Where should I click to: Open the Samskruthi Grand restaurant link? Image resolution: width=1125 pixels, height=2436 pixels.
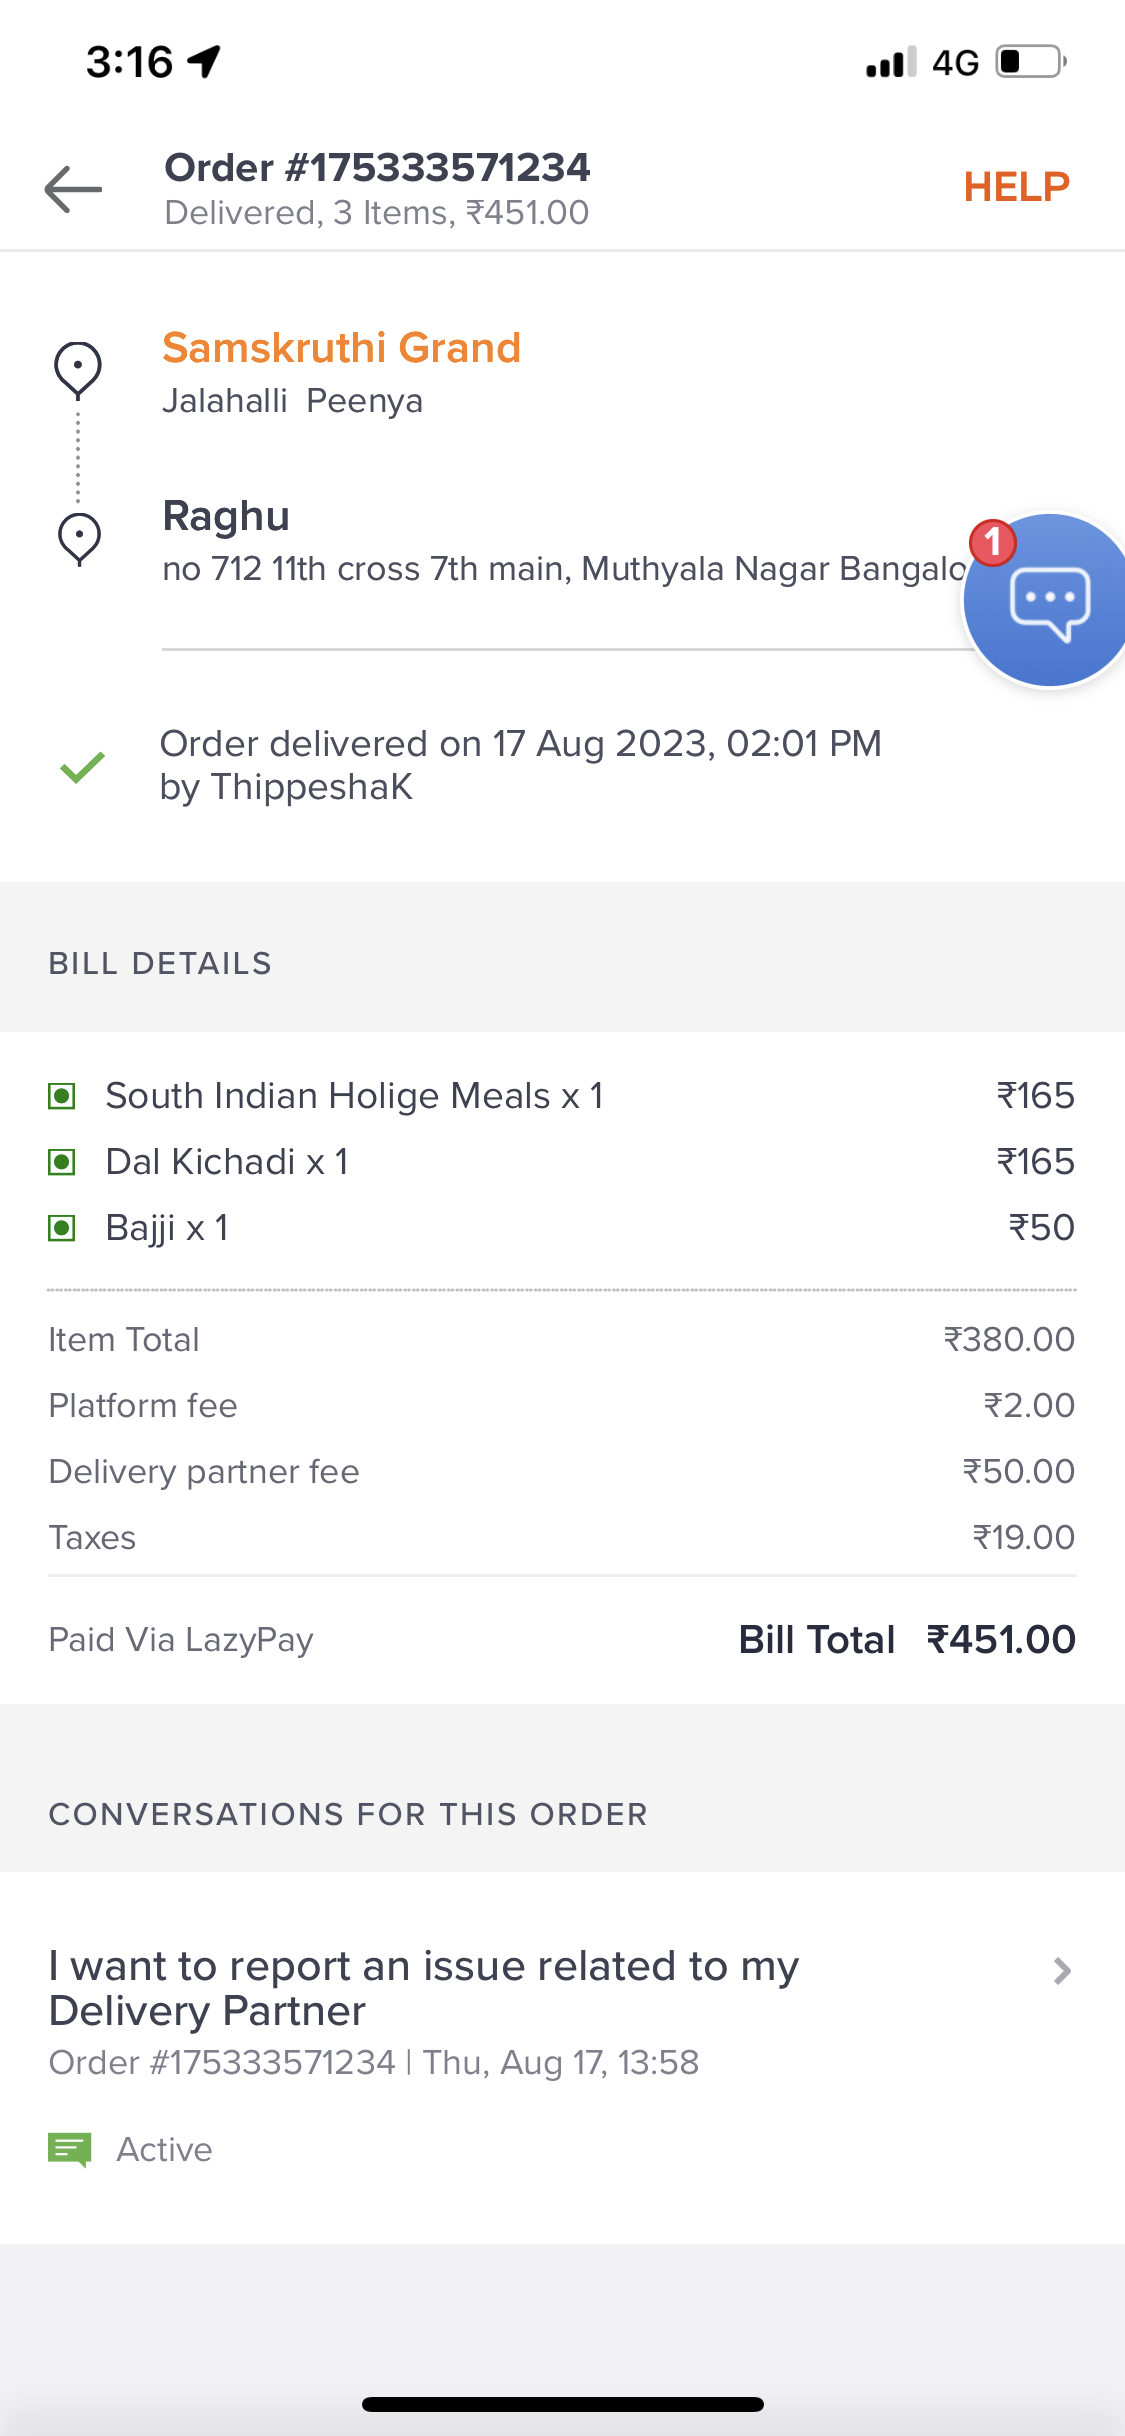(341, 348)
